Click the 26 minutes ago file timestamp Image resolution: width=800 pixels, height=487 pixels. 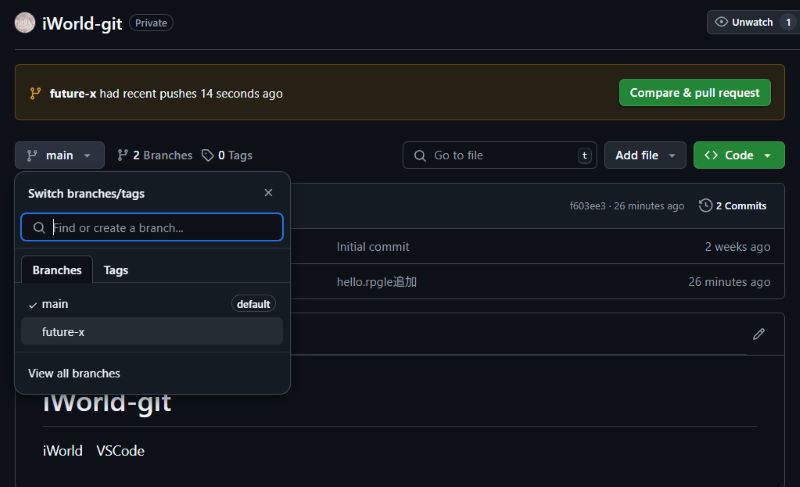pos(729,281)
